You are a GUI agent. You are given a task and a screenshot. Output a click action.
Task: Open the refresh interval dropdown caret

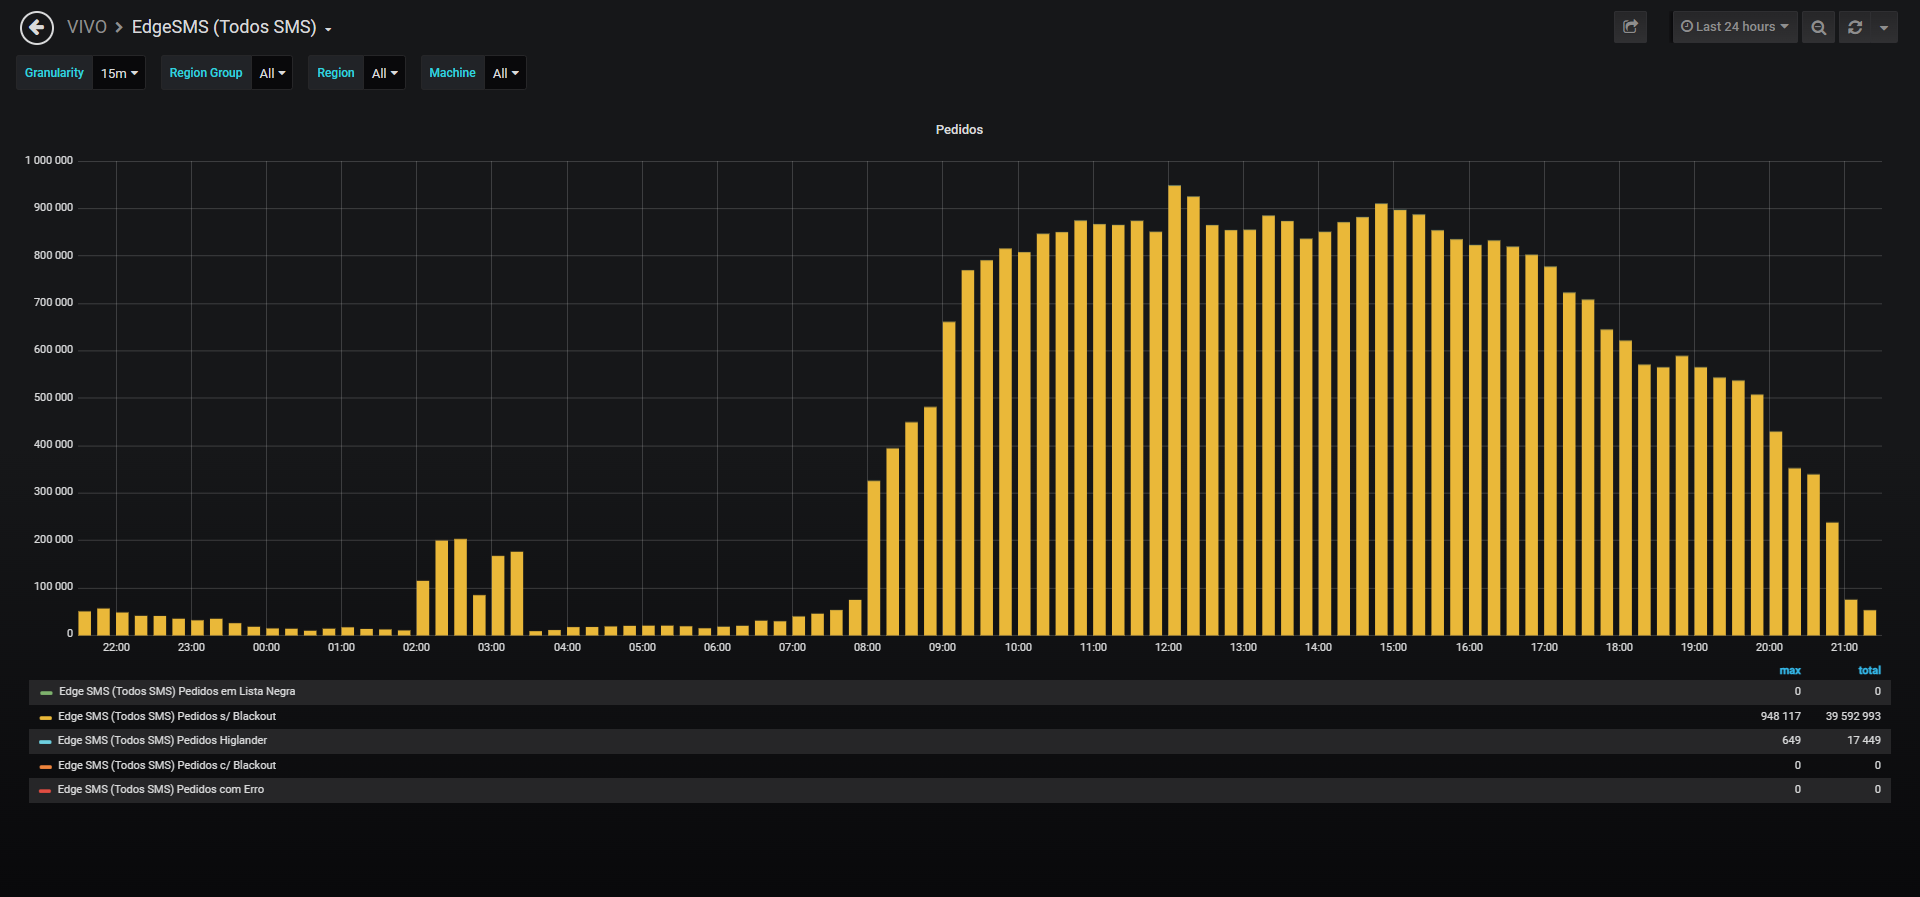coord(1884,27)
